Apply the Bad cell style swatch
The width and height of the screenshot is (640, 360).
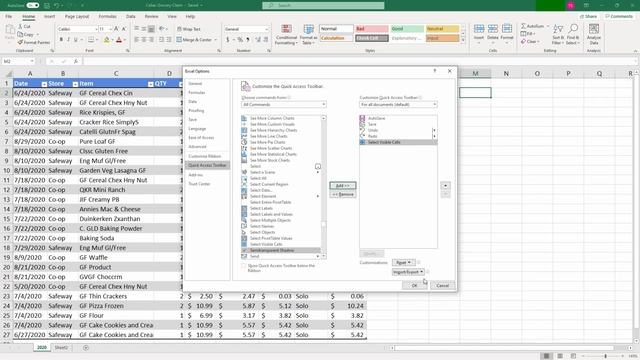(371, 29)
